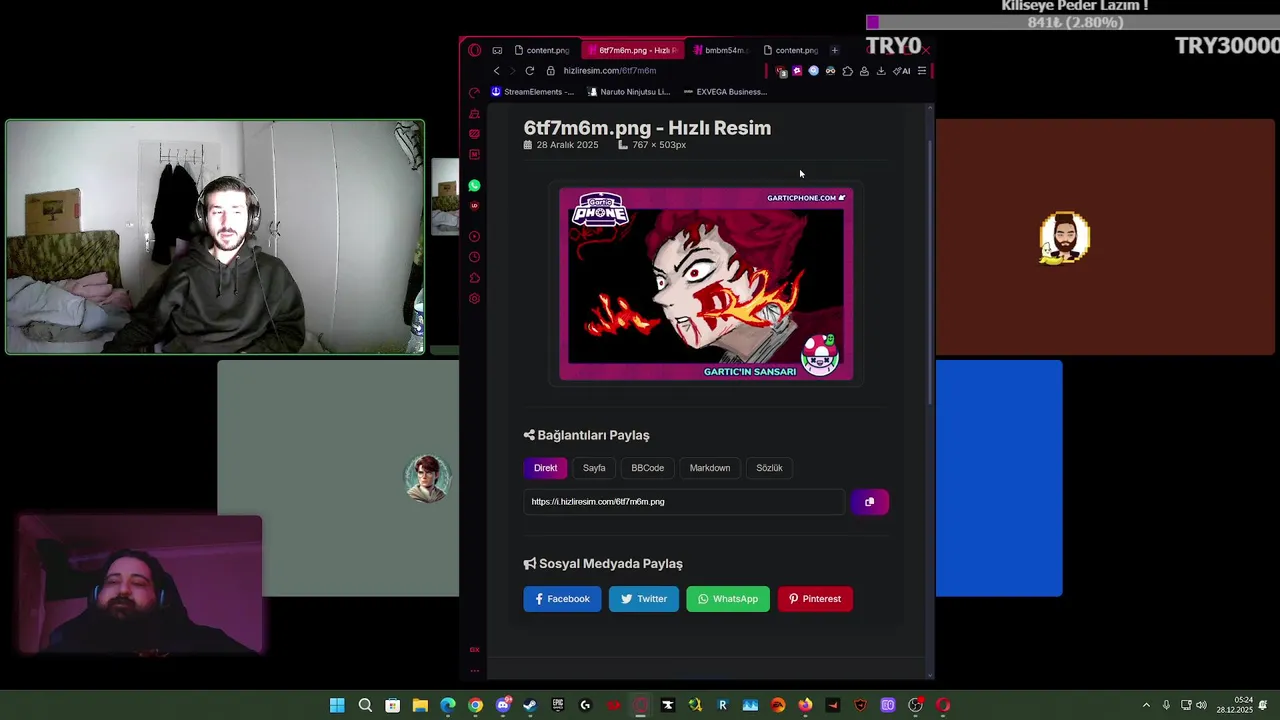Open the sidebar player icon
1280x720 pixels.
point(474,236)
